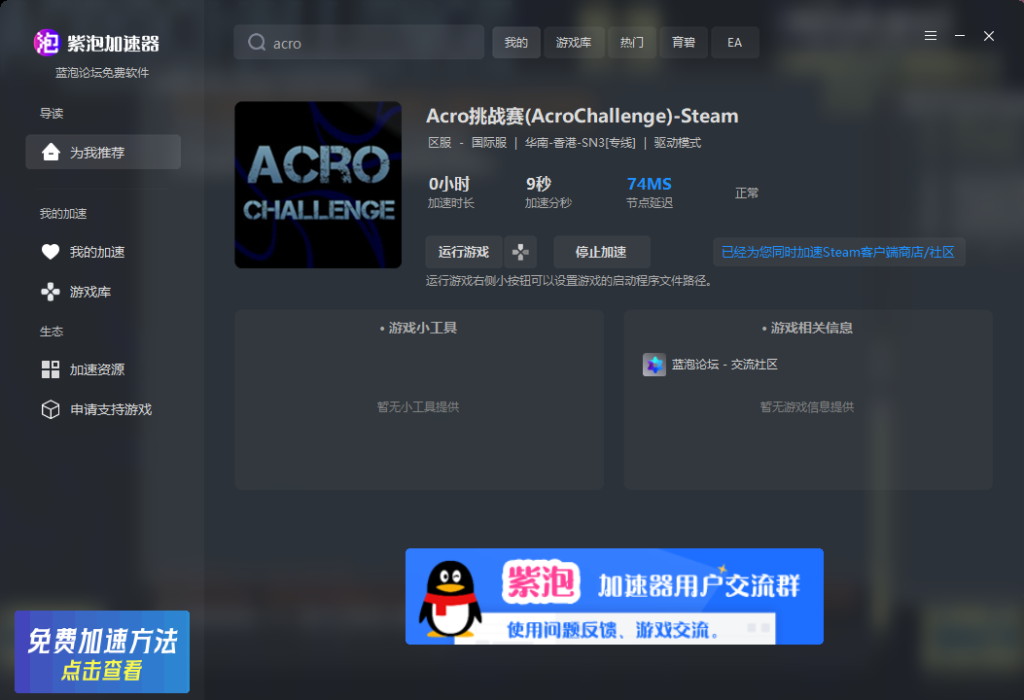Click the 国际服 region text
Screen dimensions: 1024x700
[x=489, y=142]
